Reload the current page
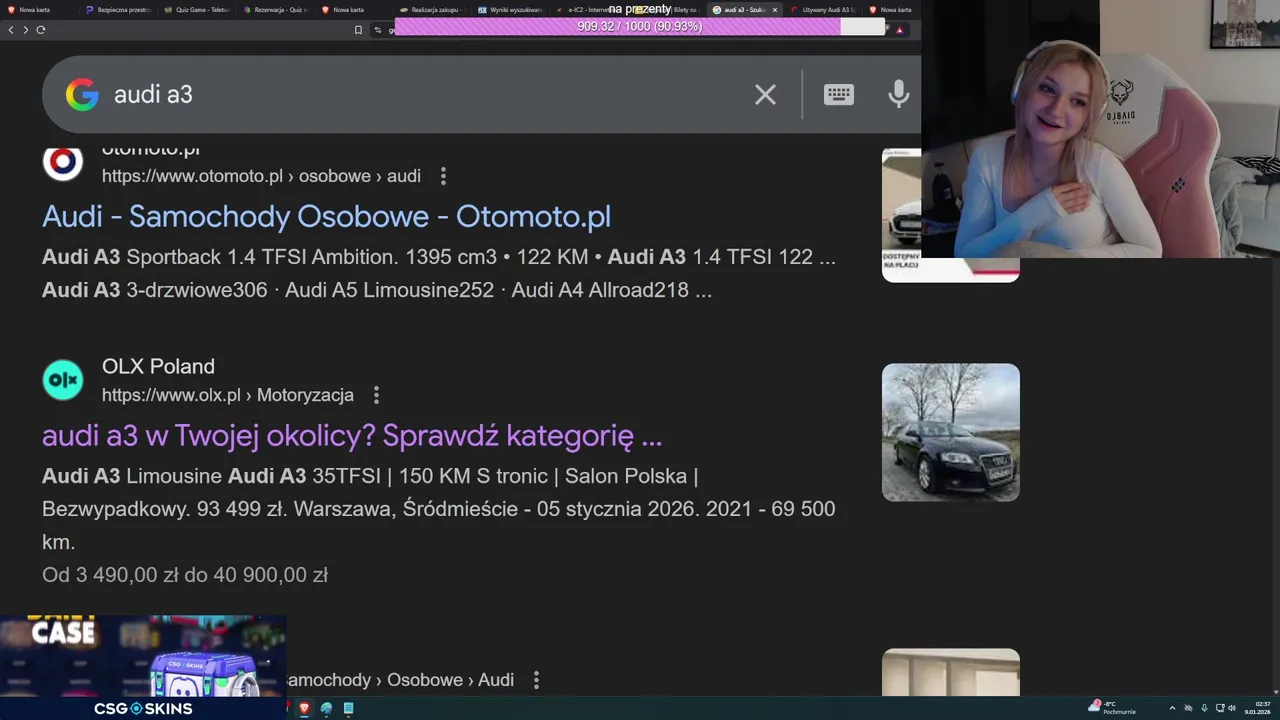This screenshot has height=720, width=1280. coord(41,30)
